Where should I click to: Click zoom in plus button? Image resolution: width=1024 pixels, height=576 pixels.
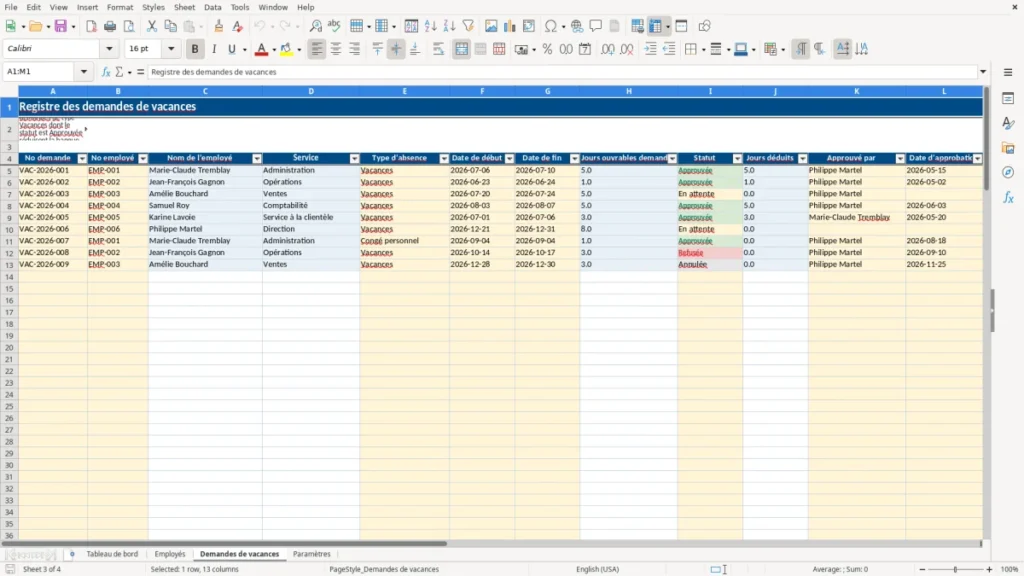[989, 569]
